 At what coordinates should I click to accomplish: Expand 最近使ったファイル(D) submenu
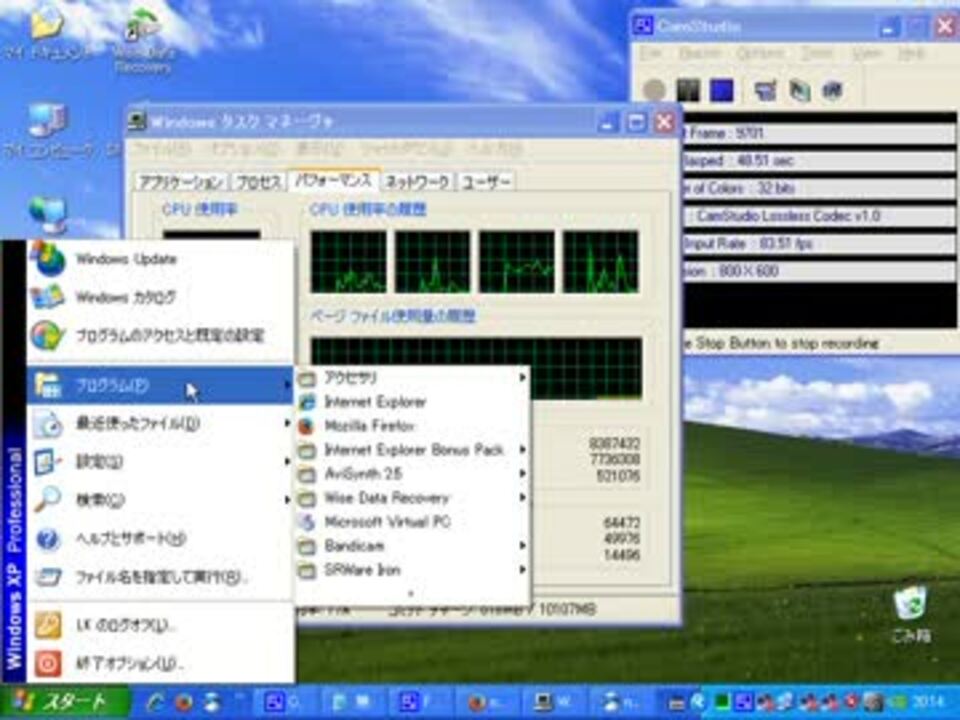(x=160, y=423)
